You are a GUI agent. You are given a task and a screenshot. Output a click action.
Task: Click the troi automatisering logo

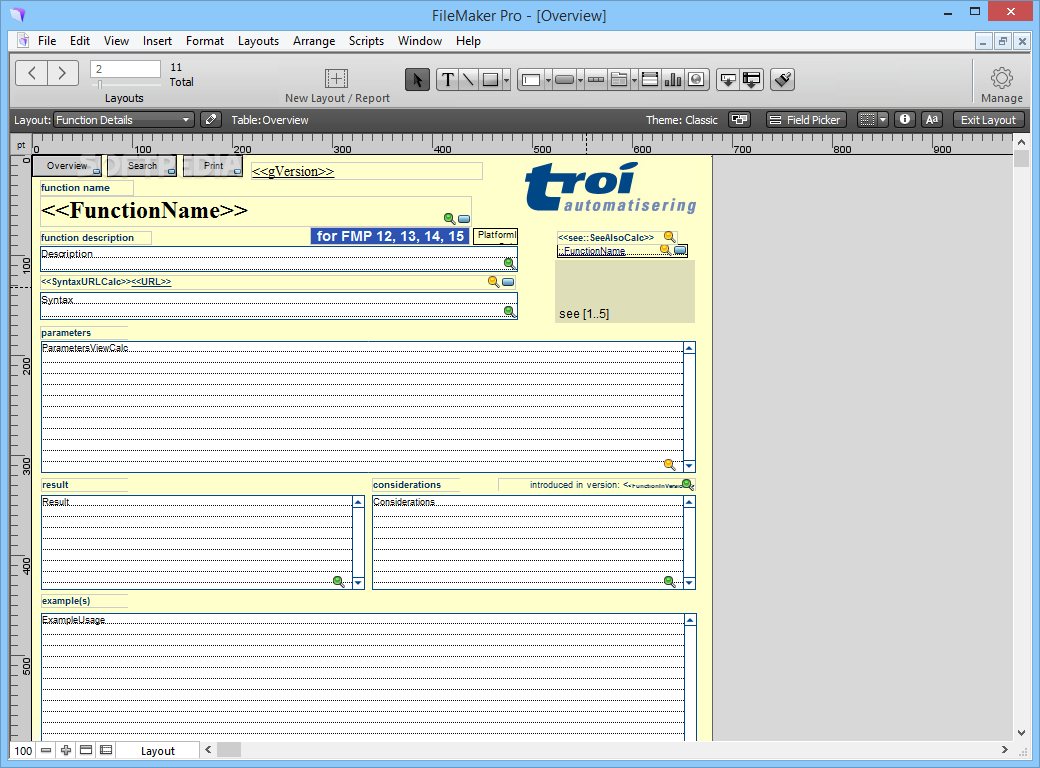coord(611,188)
